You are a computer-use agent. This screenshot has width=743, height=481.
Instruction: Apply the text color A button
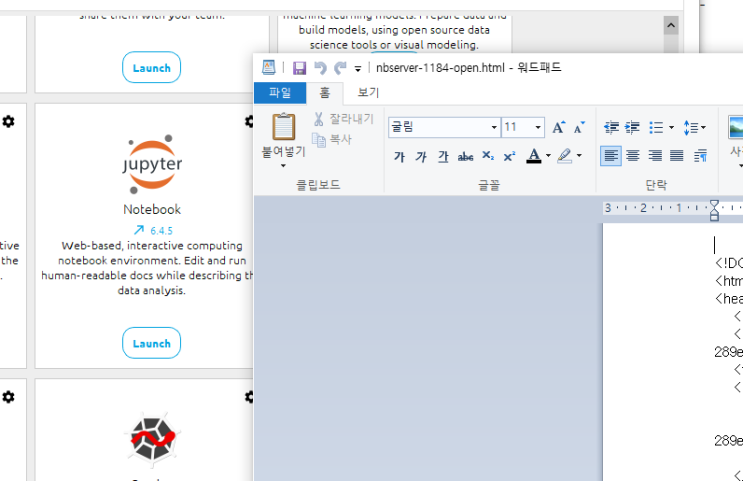(x=534, y=156)
